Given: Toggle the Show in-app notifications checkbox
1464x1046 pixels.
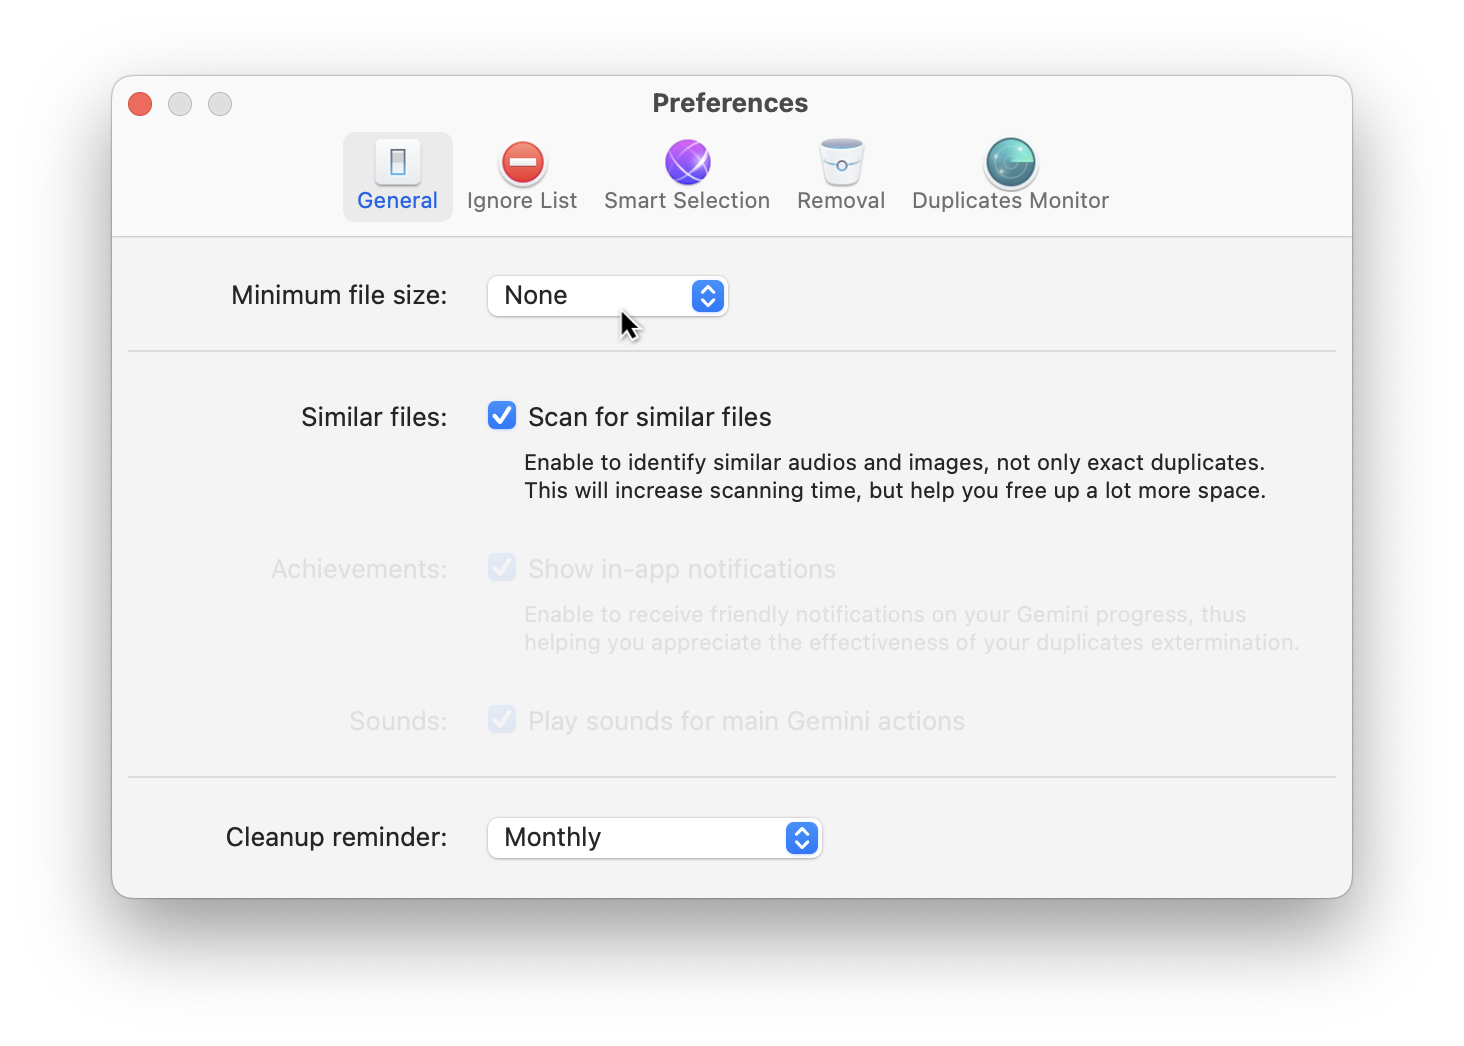Looking at the screenshot, I should (502, 568).
